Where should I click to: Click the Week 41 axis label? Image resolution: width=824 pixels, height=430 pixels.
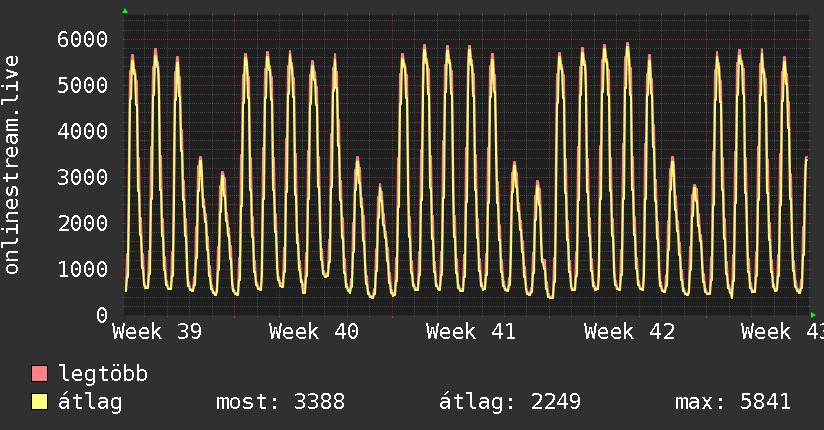(x=471, y=332)
